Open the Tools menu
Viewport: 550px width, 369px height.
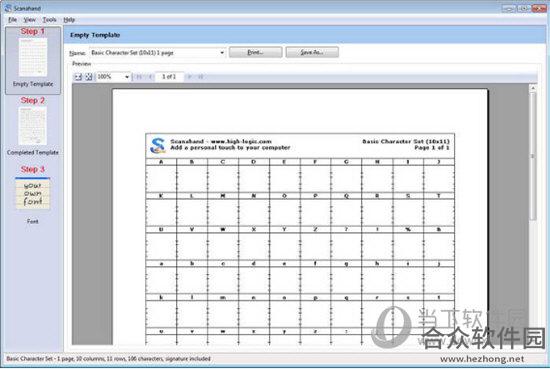(x=49, y=20)
